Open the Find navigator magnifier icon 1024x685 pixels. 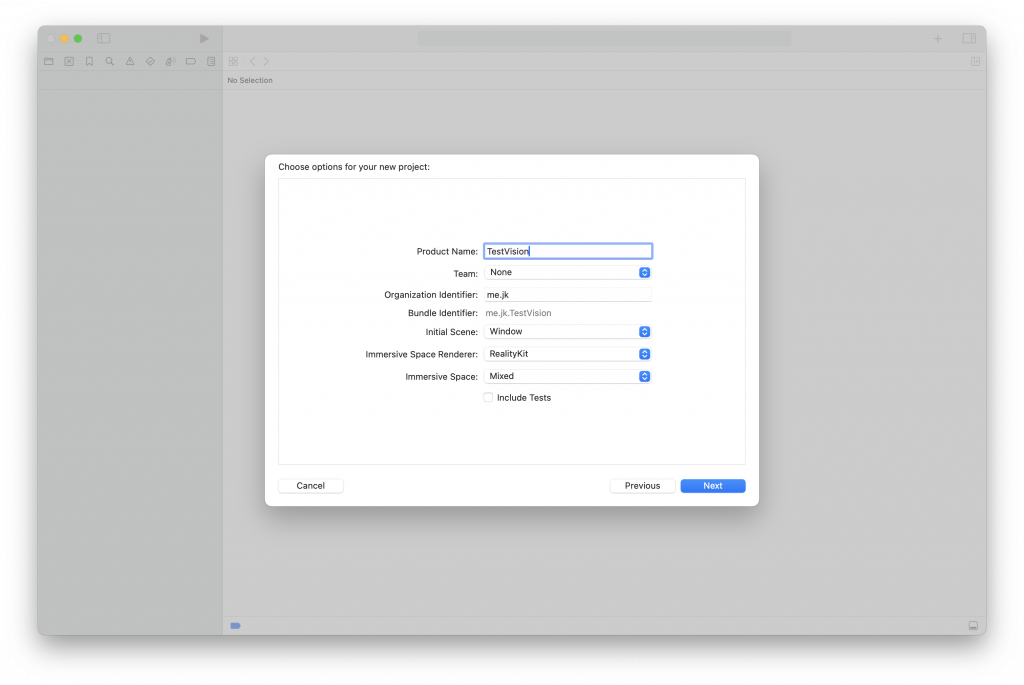tap(110, 61)
